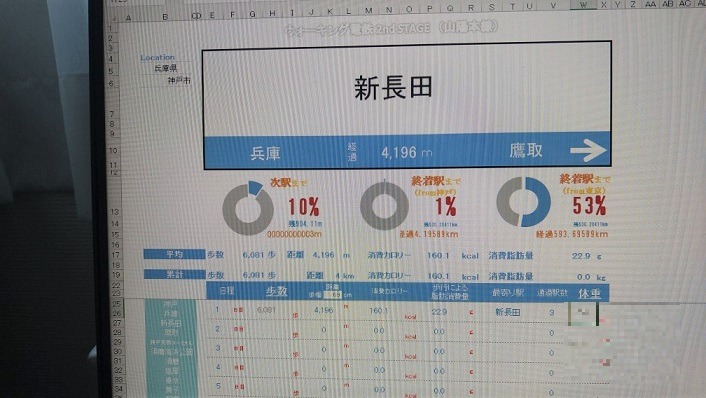Select column B header
This screenshot has height=398, width=706.
pos(165,17)
